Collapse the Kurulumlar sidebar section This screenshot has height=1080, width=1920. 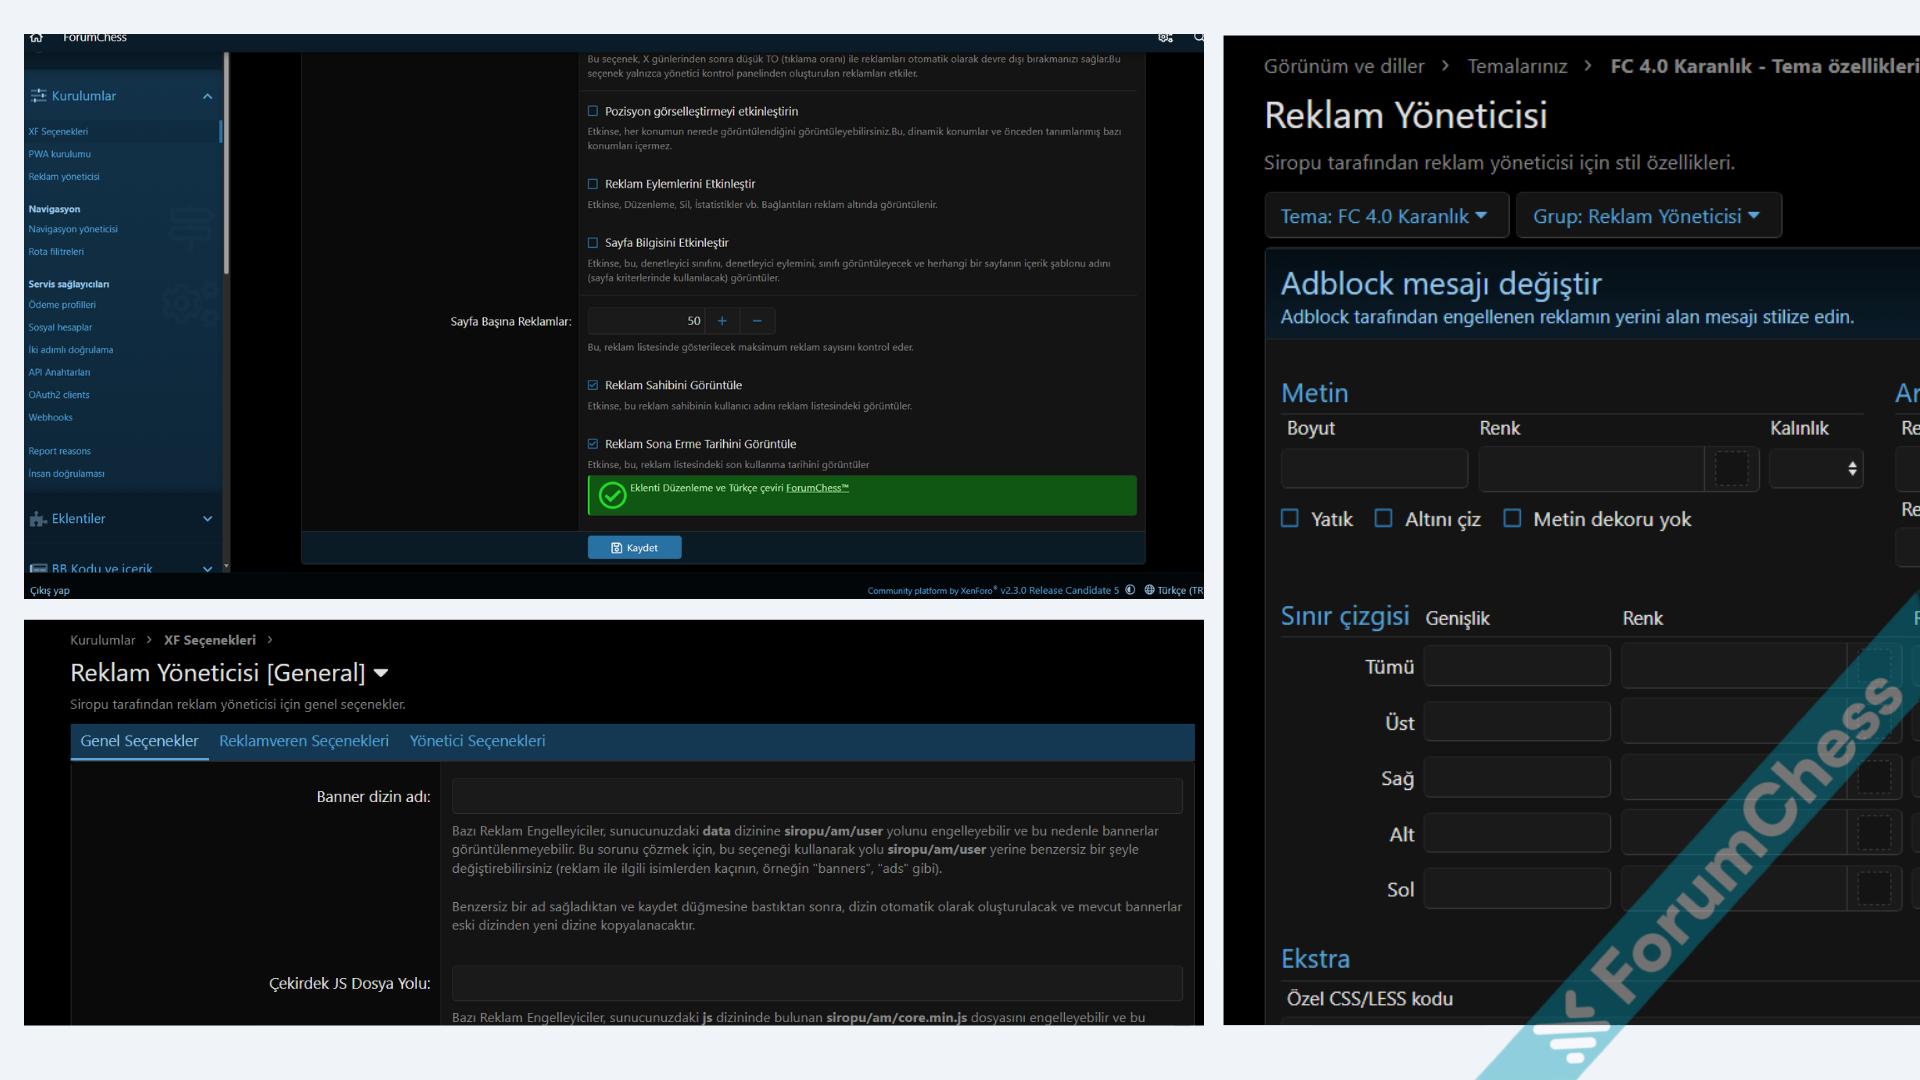[x=207, y=96]
